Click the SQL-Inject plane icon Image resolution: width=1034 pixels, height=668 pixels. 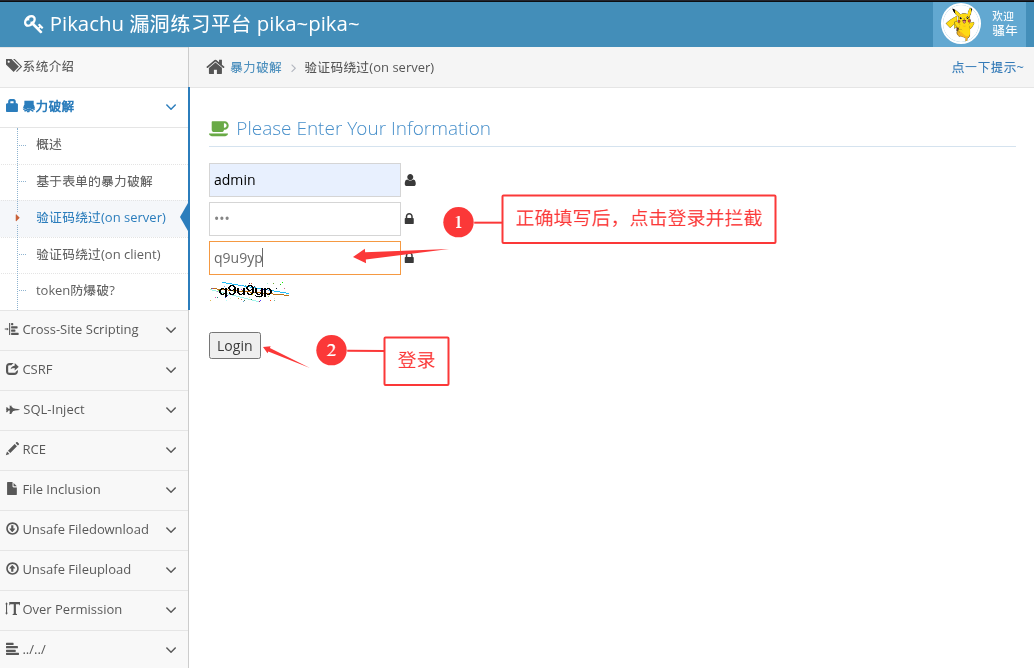pos(12,410)
